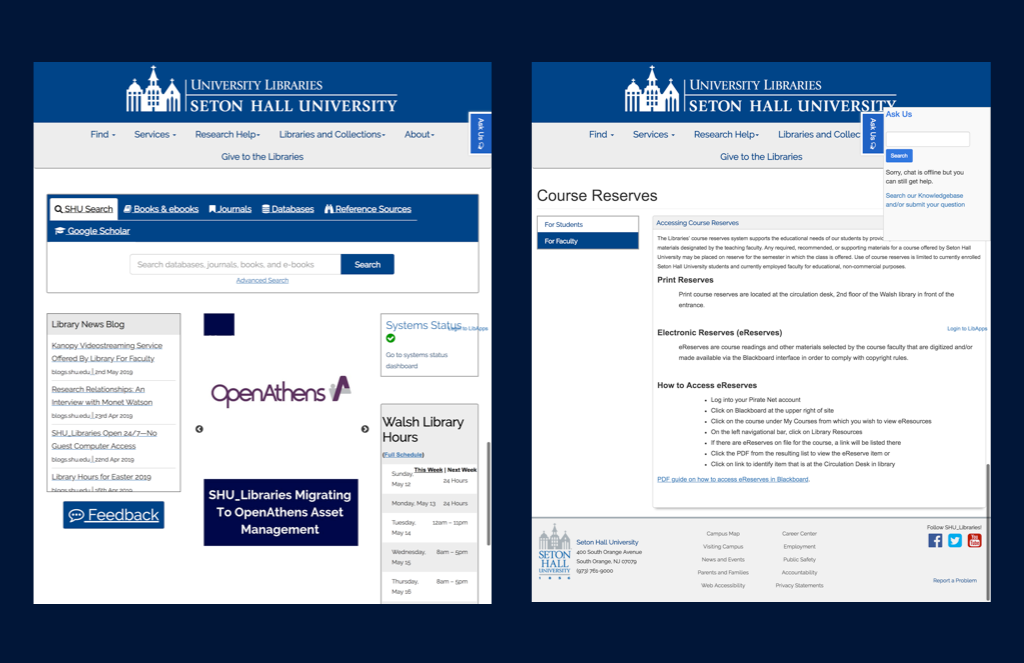This screenshot has height=663, width=1024.
Task: Click the Search button in Ask Us panel
Action: coord(899,155)
